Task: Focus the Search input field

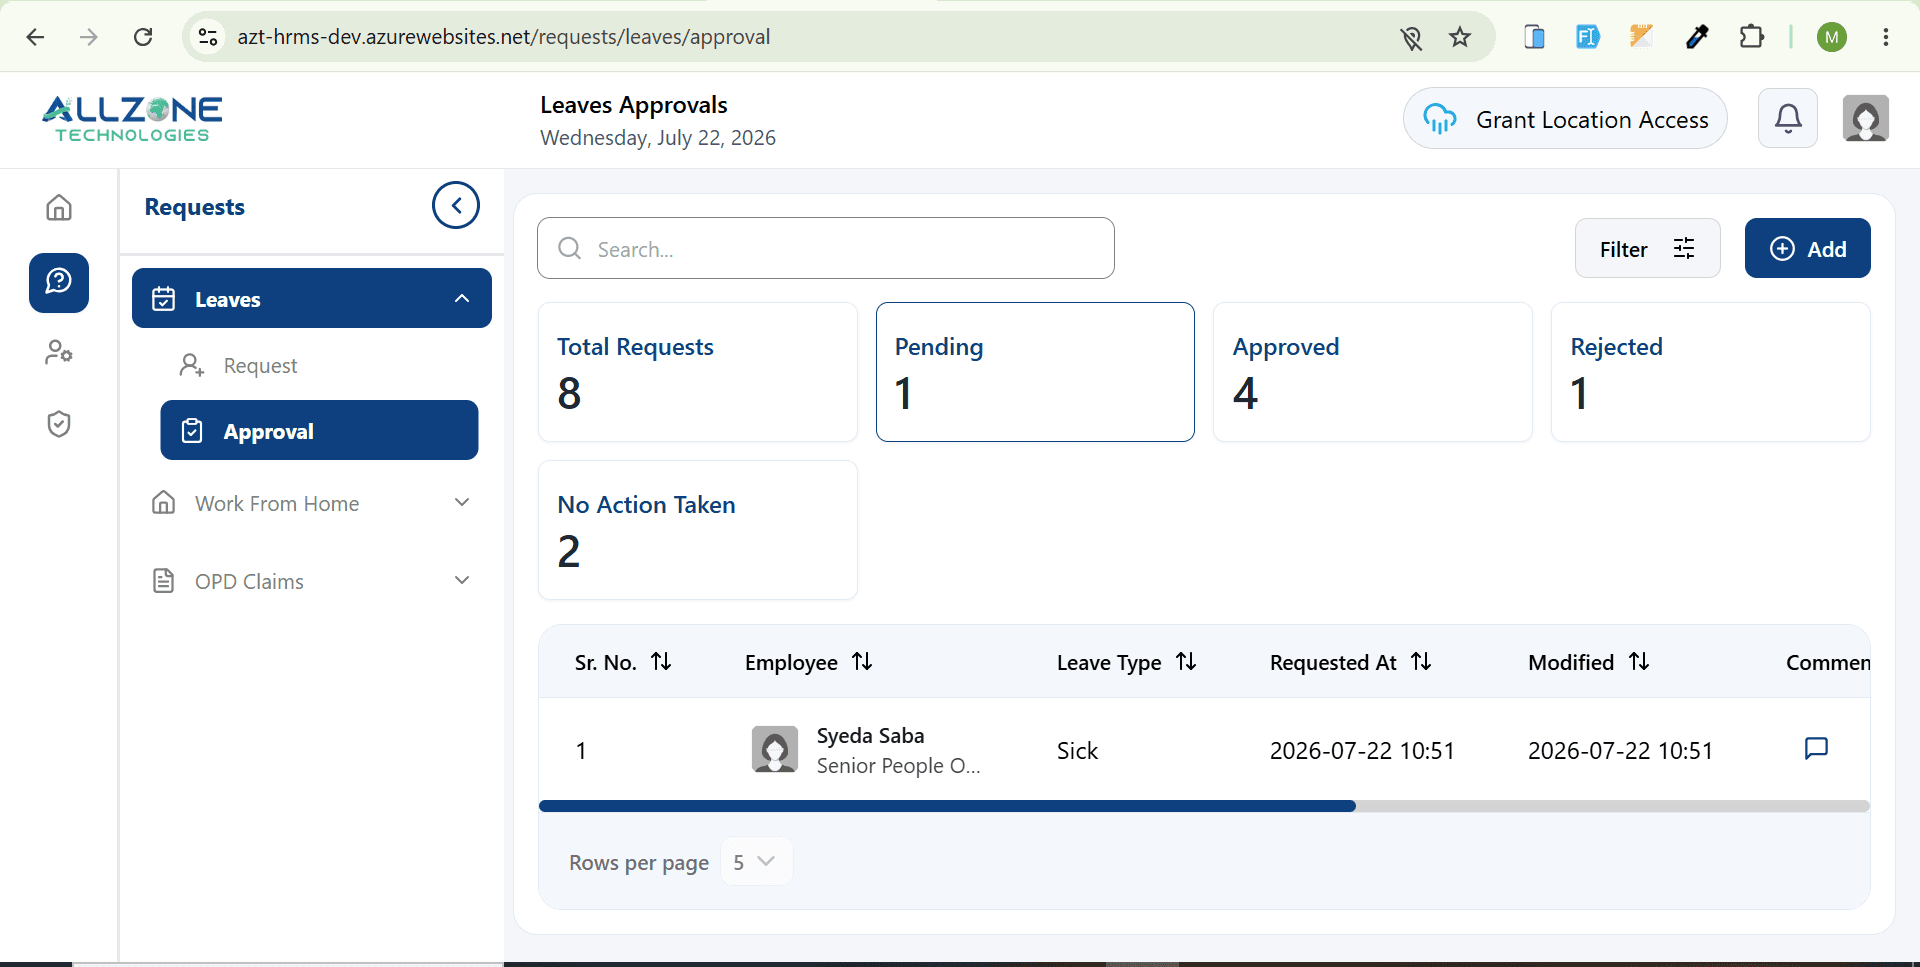Action: 826,248
